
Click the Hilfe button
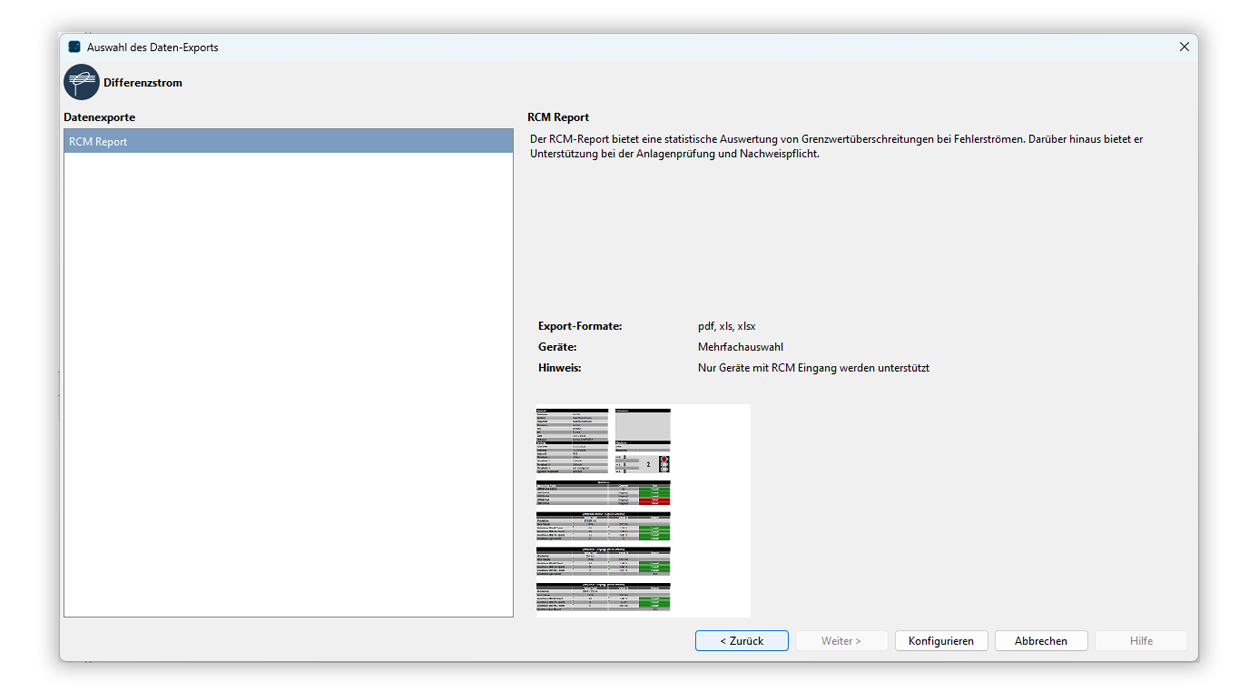click(1141, 640)
